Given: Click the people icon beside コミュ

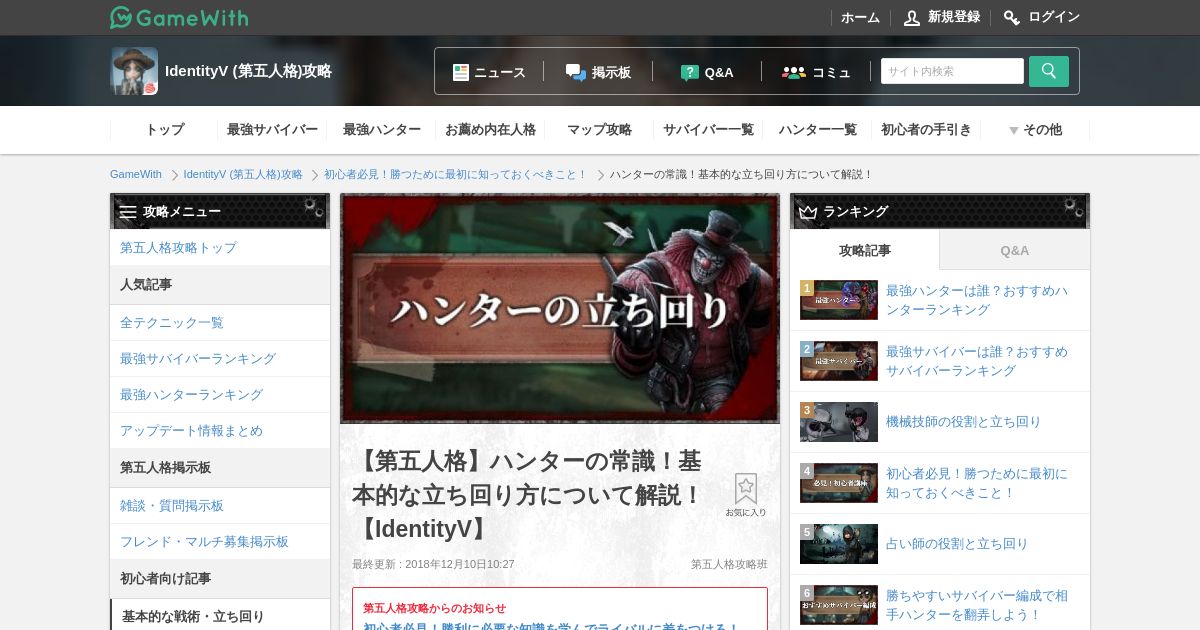Looking at the screenshot, I should 794,72.
